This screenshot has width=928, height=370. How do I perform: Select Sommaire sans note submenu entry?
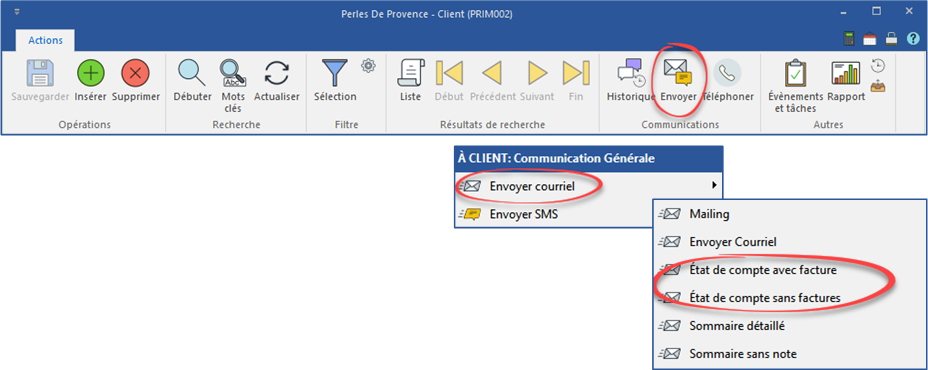(x=789, y=354)
